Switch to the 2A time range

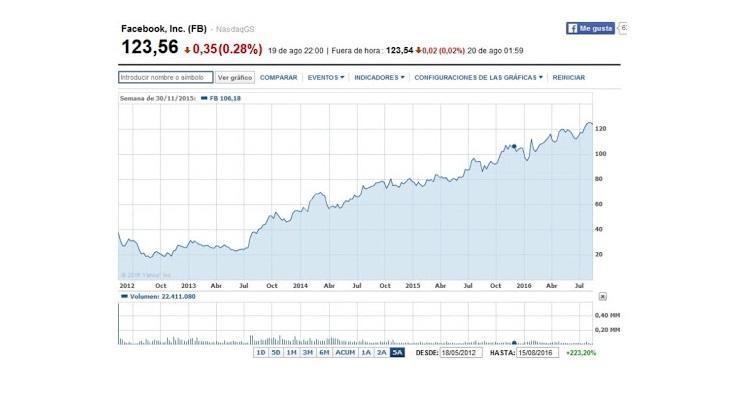[x=381, y=353]
